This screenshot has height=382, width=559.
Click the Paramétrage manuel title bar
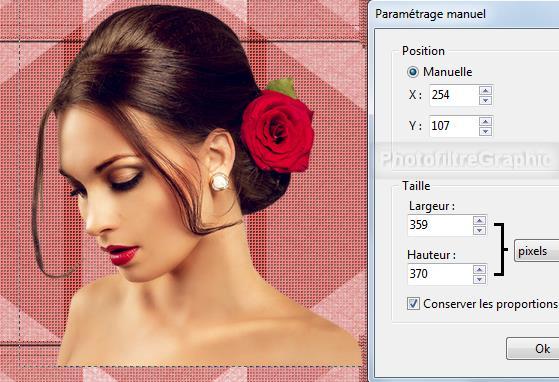point(463,14)
